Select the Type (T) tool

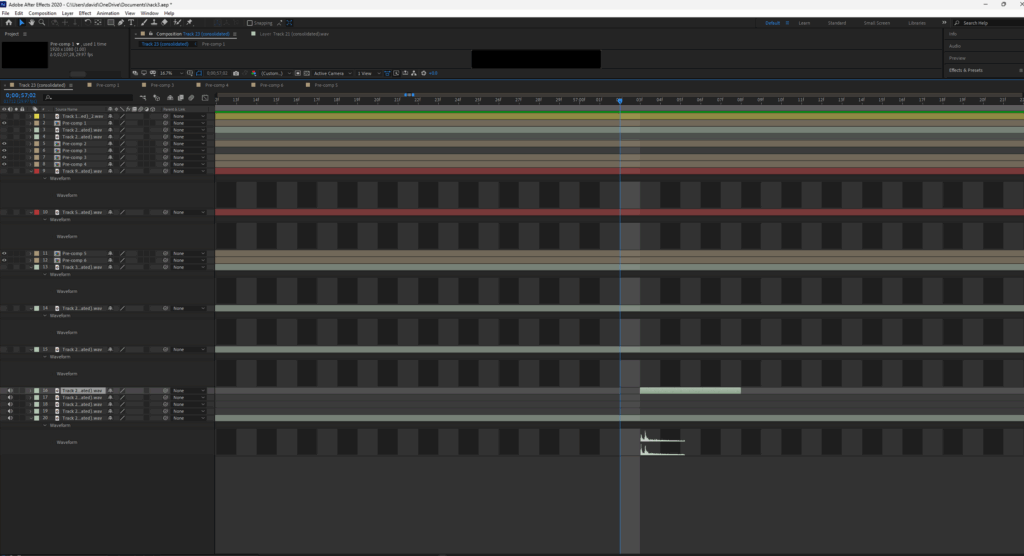(131, 22)
